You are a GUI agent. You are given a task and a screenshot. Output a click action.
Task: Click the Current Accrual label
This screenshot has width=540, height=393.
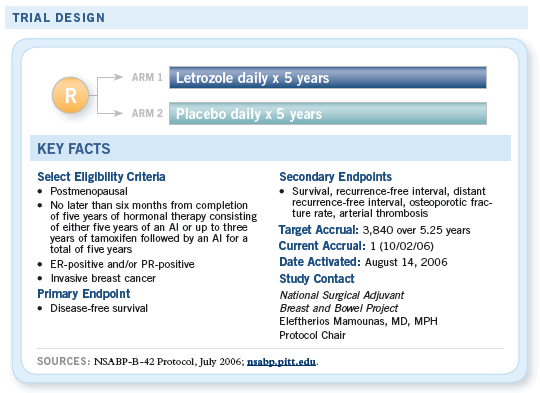pyautogui.click(x=322, y=246)
